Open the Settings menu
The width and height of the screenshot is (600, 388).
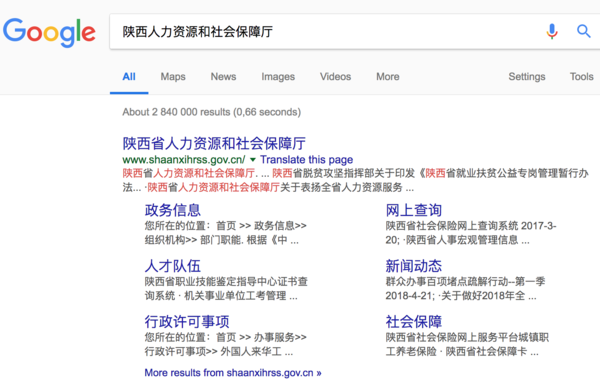527,77
